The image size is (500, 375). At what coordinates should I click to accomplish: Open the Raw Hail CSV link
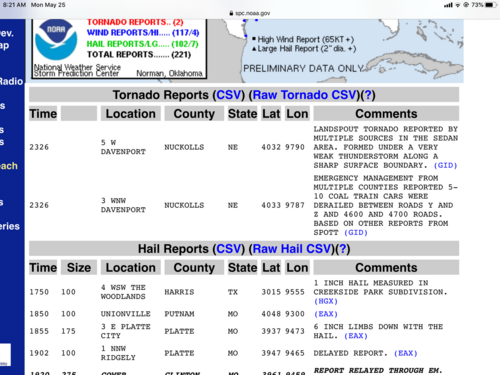coord(292,249)
